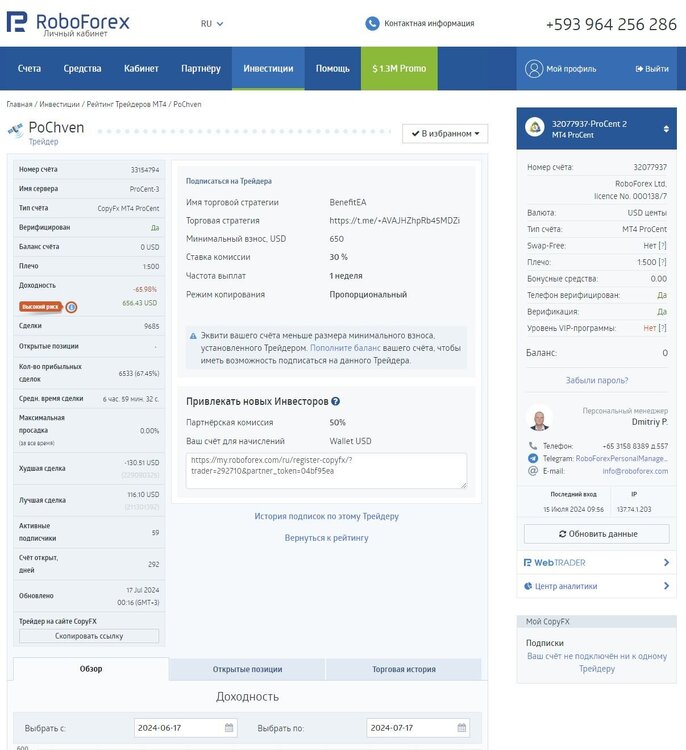Expand the Центр аналитики chevron
This screenshot has height=750, width=686.
666,585
